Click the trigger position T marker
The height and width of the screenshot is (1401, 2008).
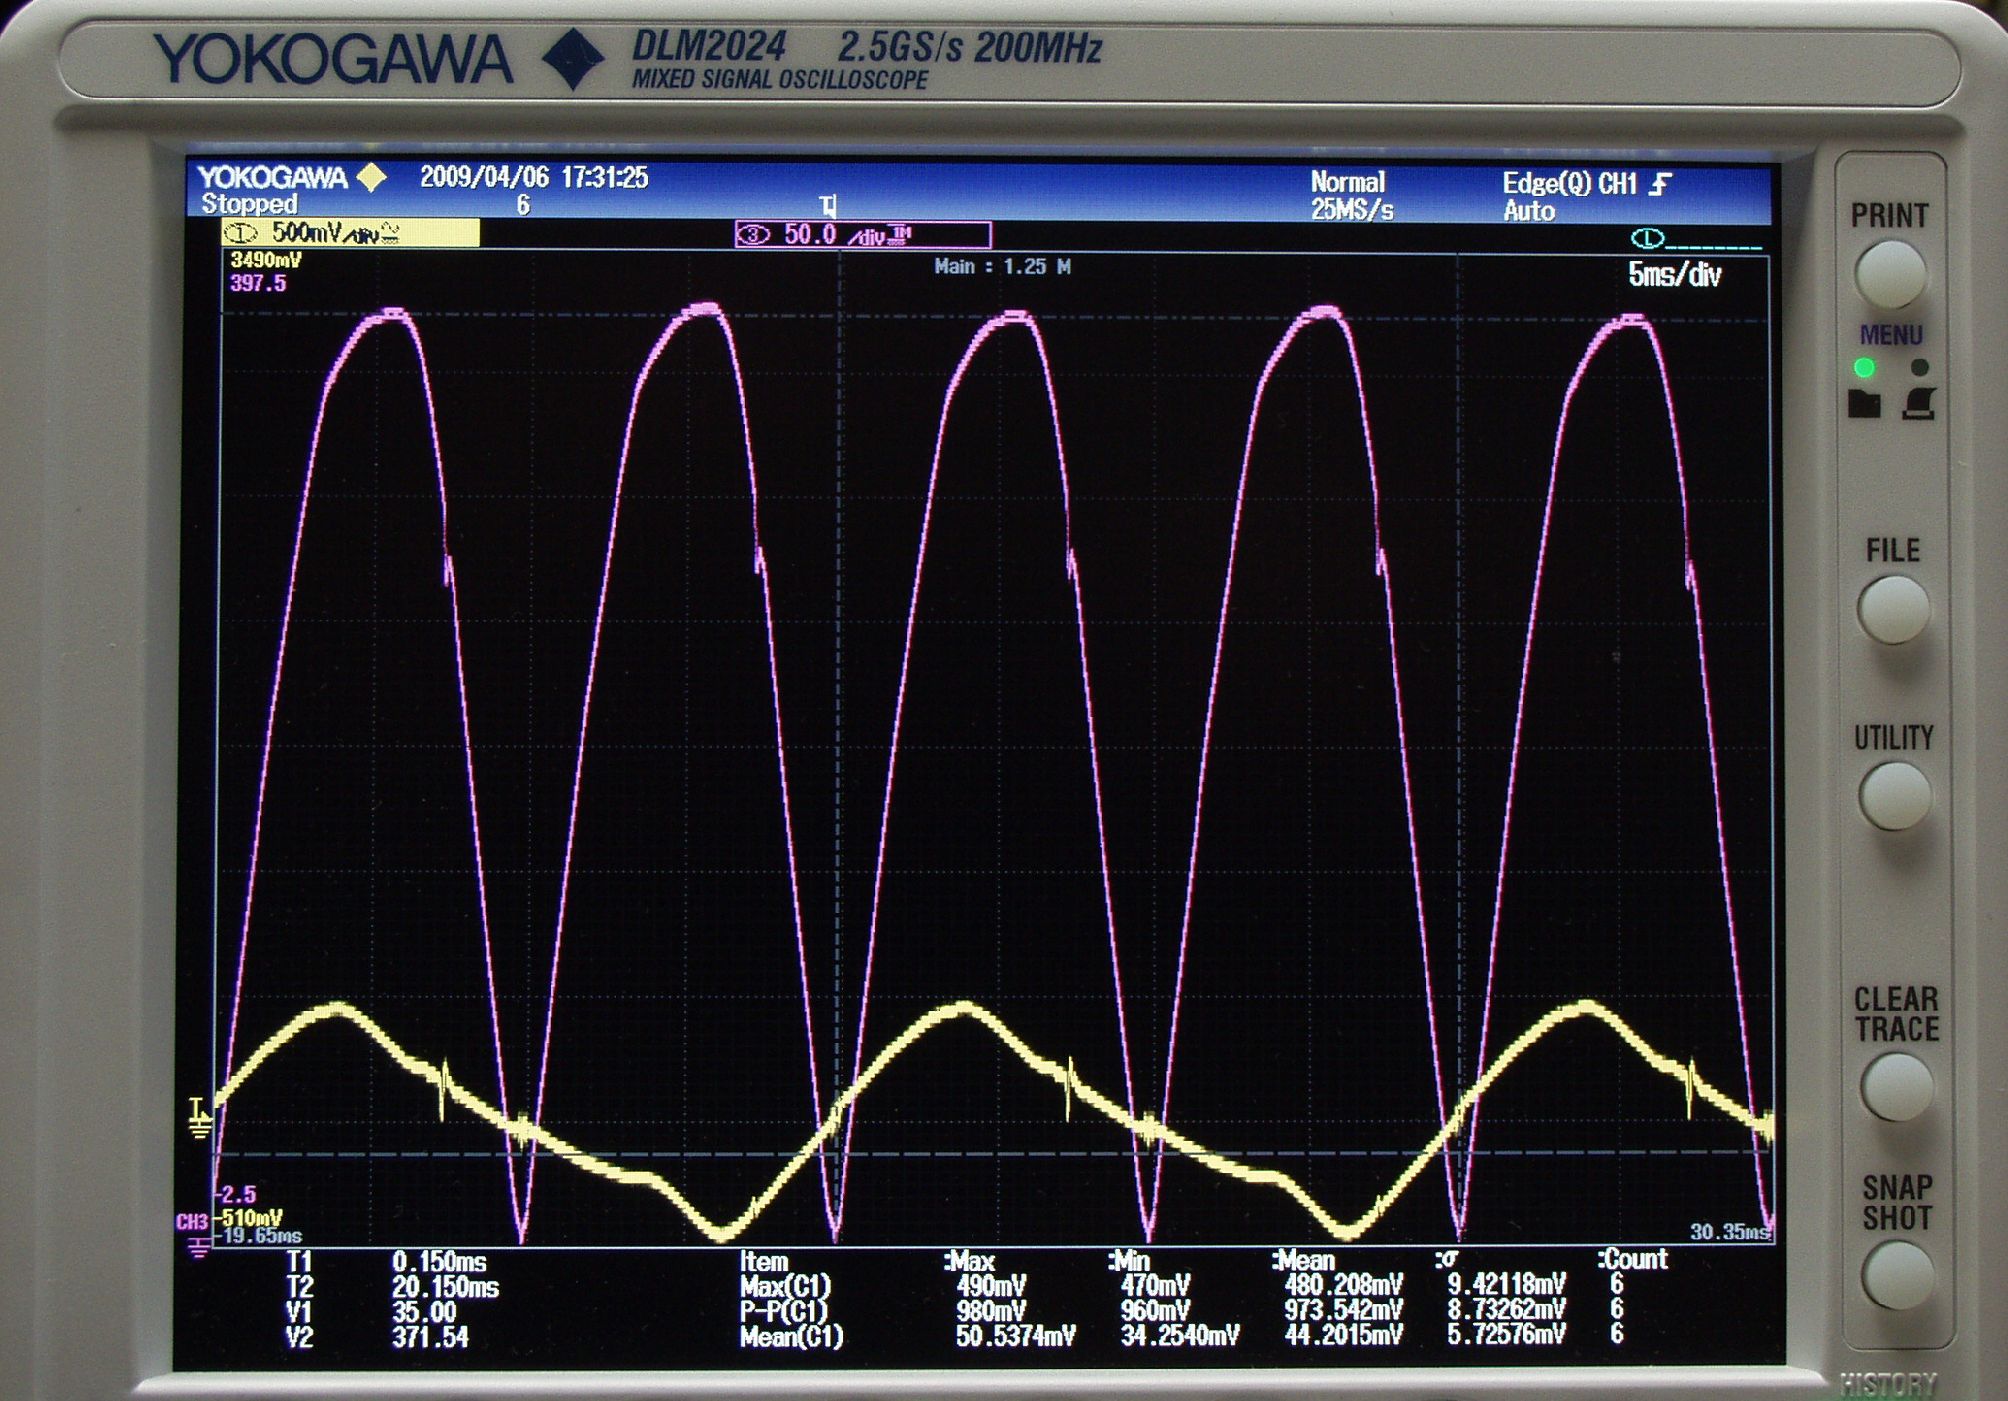pos(828,207)
